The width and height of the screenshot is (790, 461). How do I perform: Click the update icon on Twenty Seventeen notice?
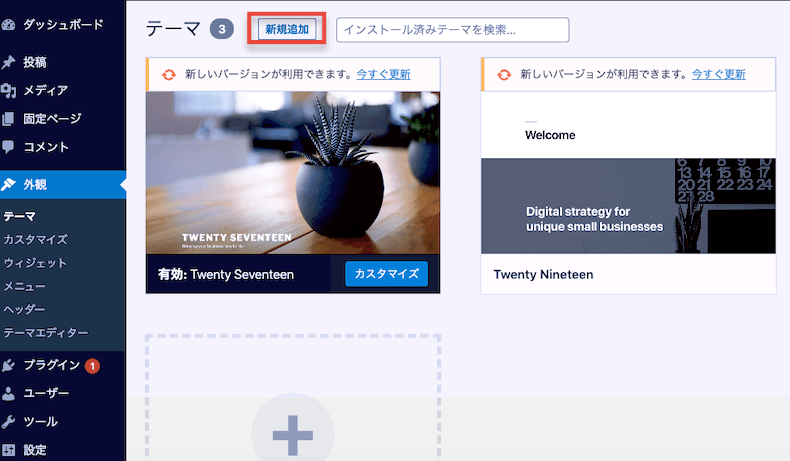pos(169,75)
